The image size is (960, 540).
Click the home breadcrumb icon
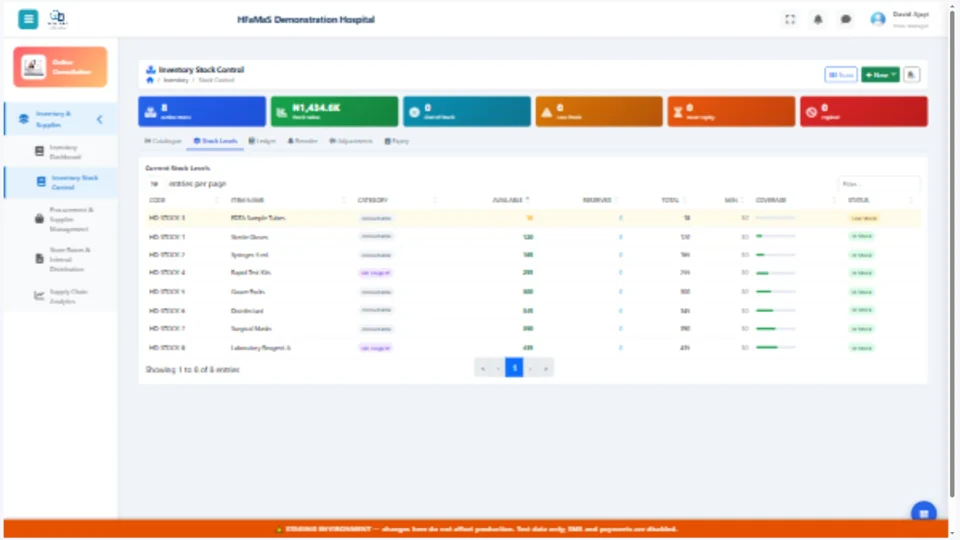[150, 80]
